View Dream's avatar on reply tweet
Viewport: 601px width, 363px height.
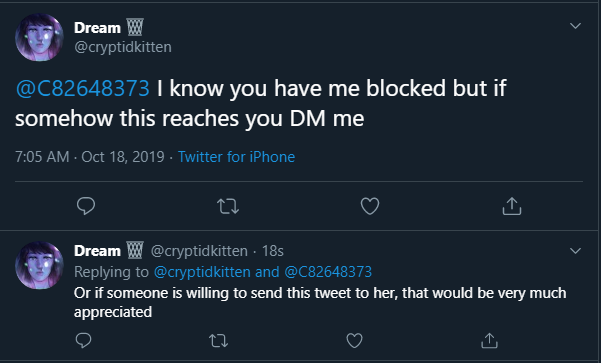tap(39, 265)
